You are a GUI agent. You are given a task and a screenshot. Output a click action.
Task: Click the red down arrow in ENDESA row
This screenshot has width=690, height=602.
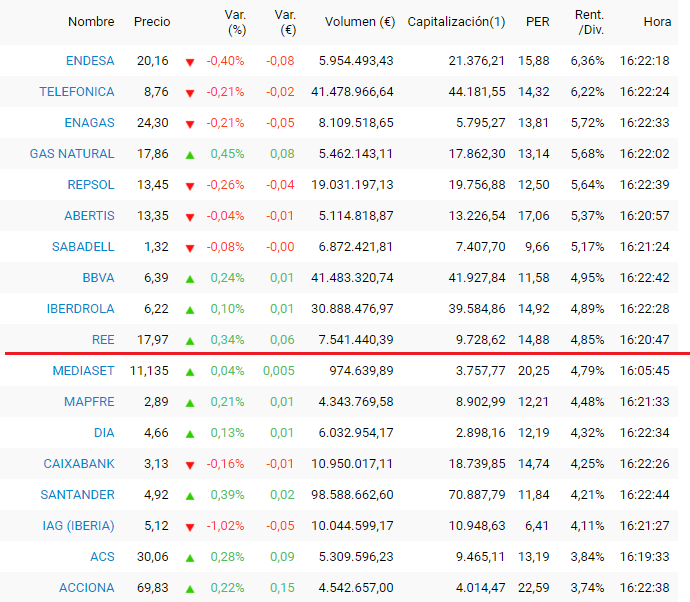pos(190,62)
